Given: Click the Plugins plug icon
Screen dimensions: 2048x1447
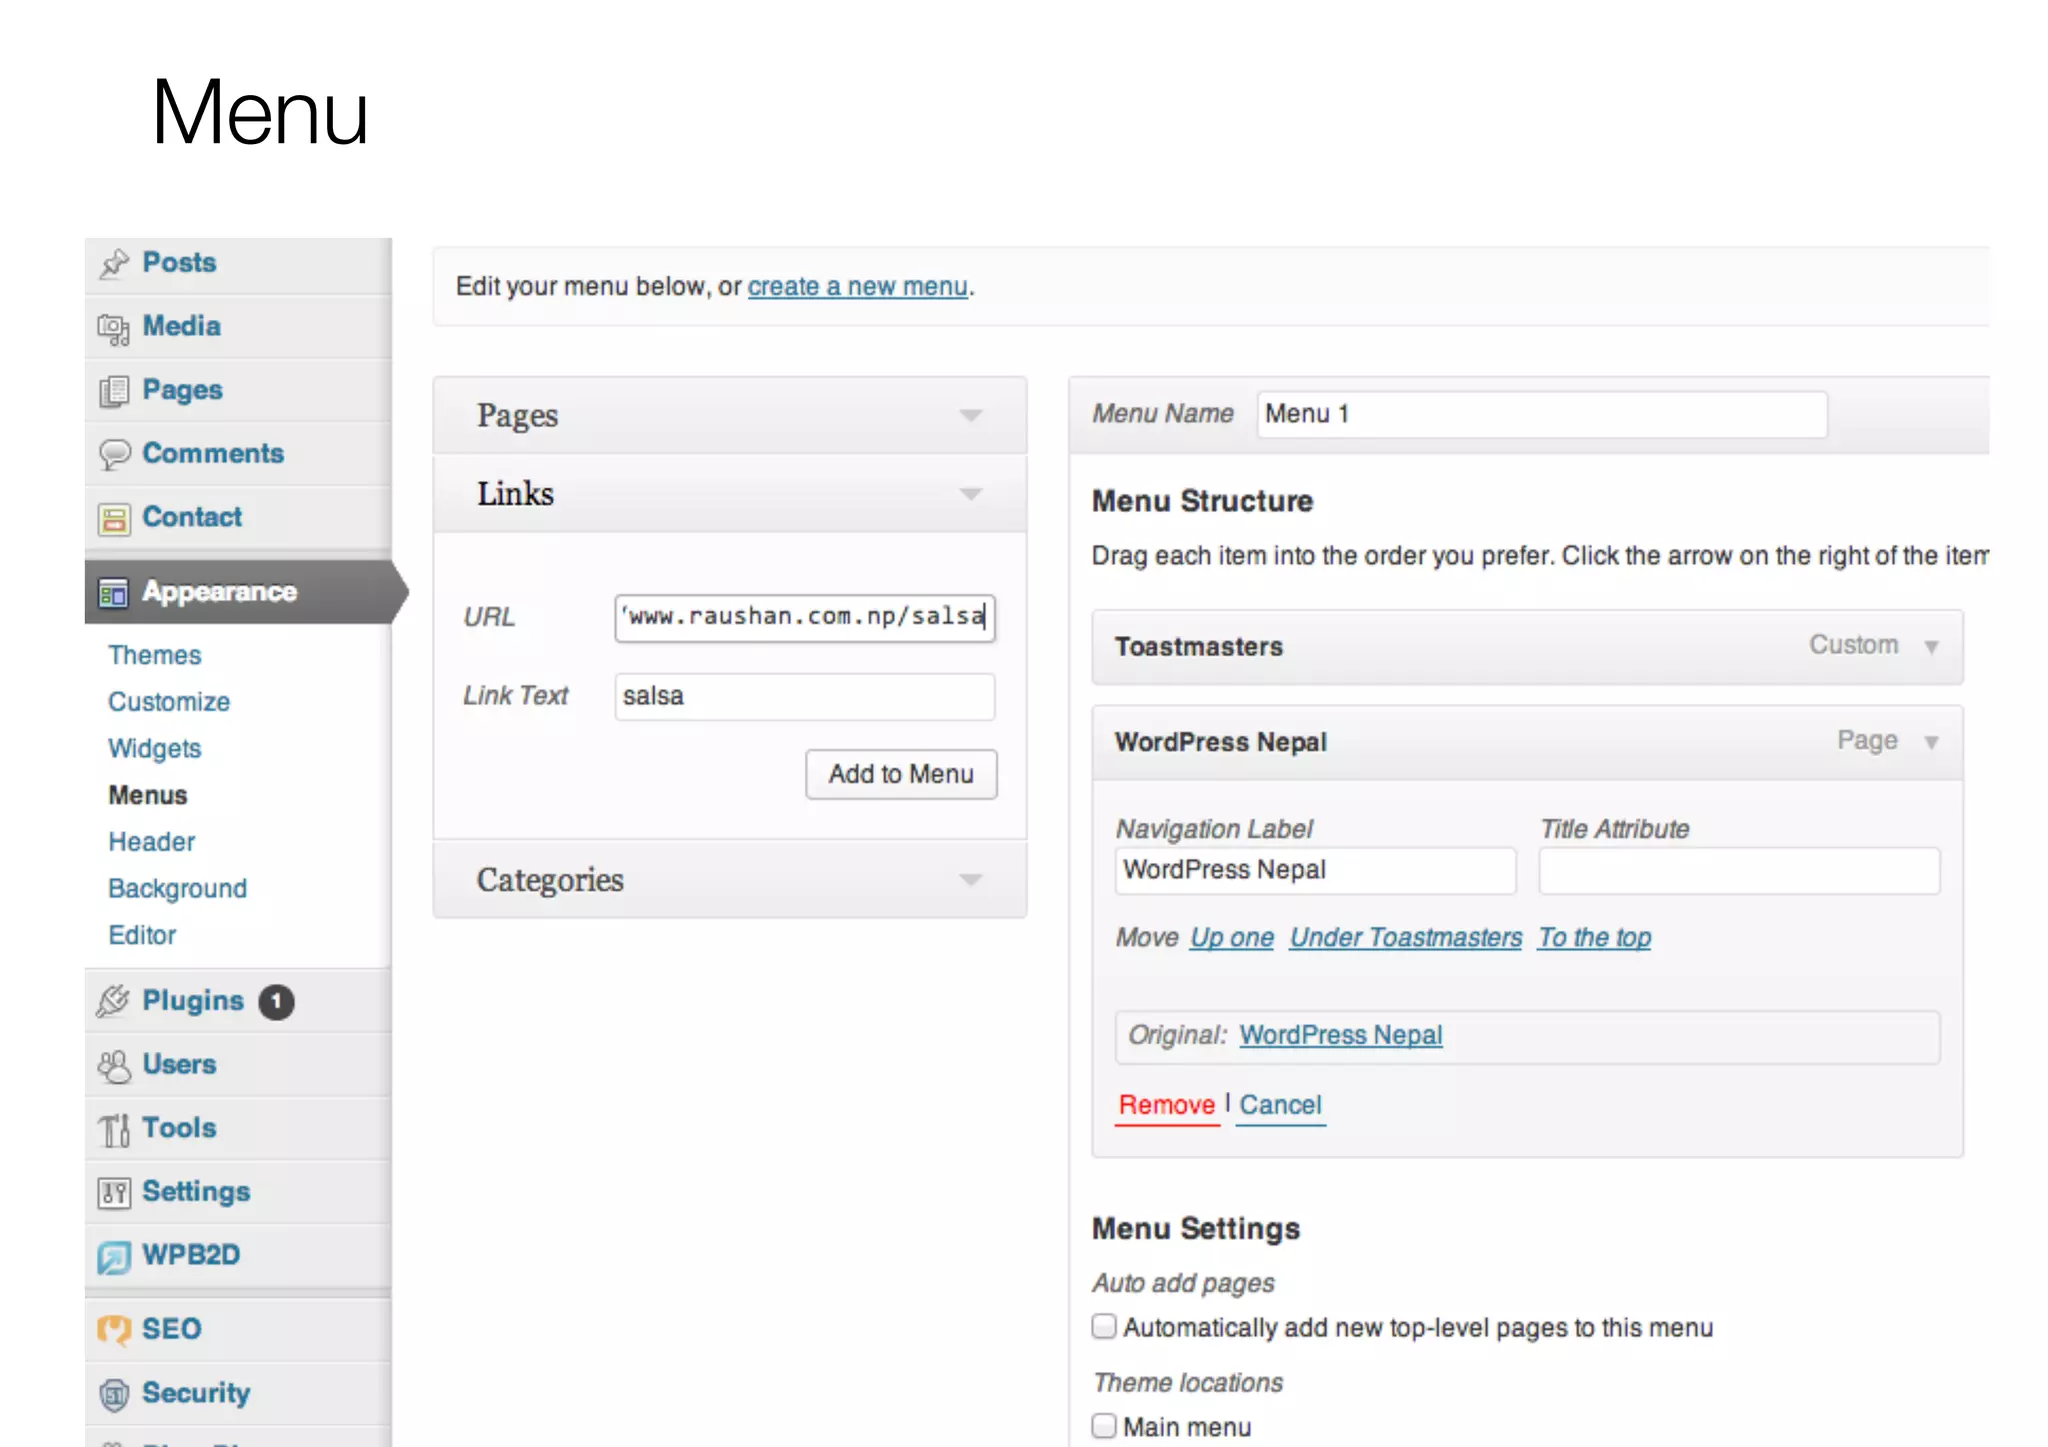Looking at the screenshot, I should [114, 1001].
